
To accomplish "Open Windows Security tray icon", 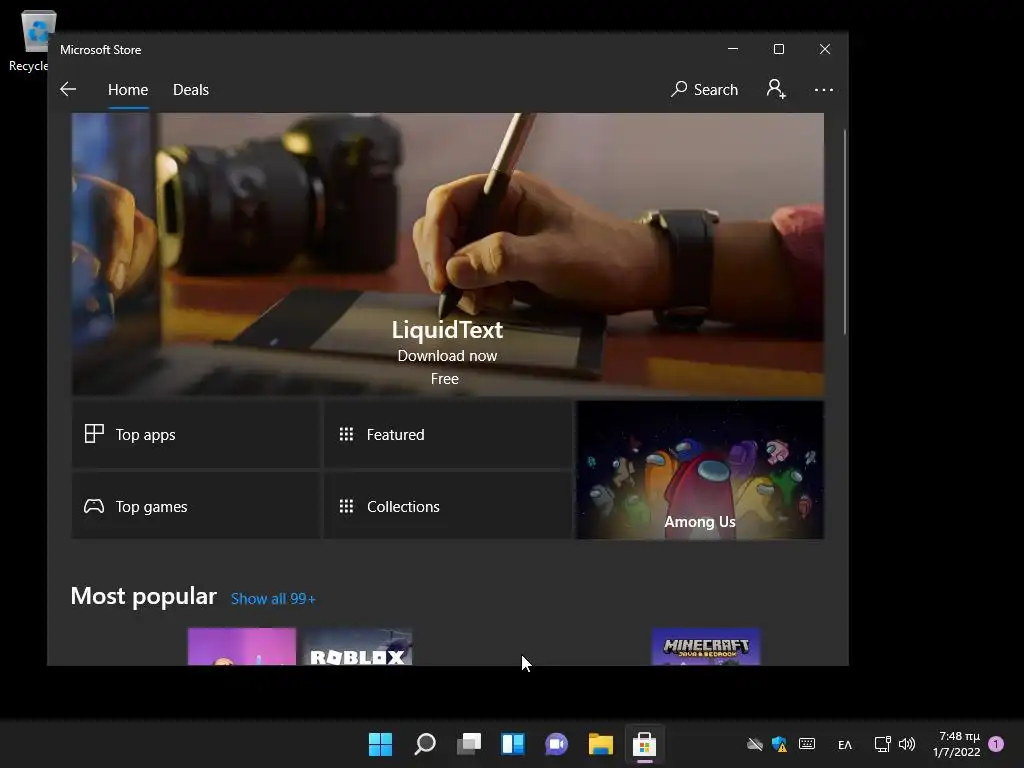I will [x=779, y=744].
